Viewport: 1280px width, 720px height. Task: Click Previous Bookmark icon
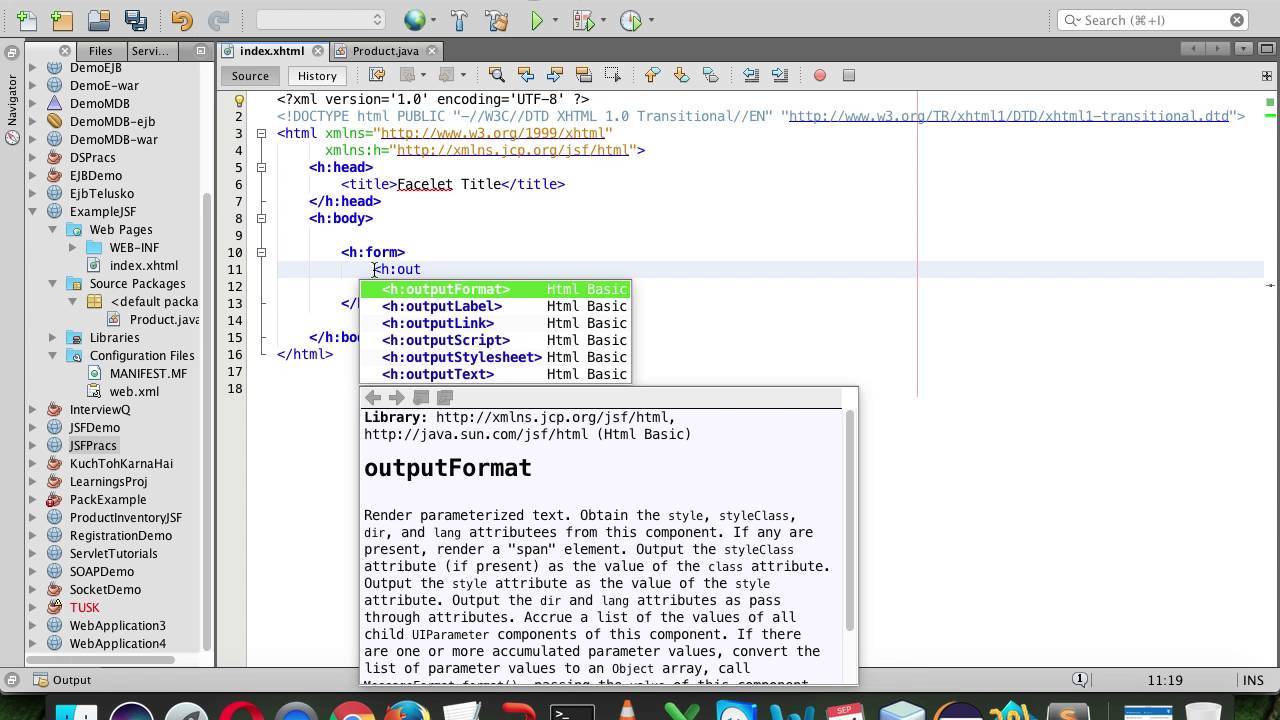point(652,75)
